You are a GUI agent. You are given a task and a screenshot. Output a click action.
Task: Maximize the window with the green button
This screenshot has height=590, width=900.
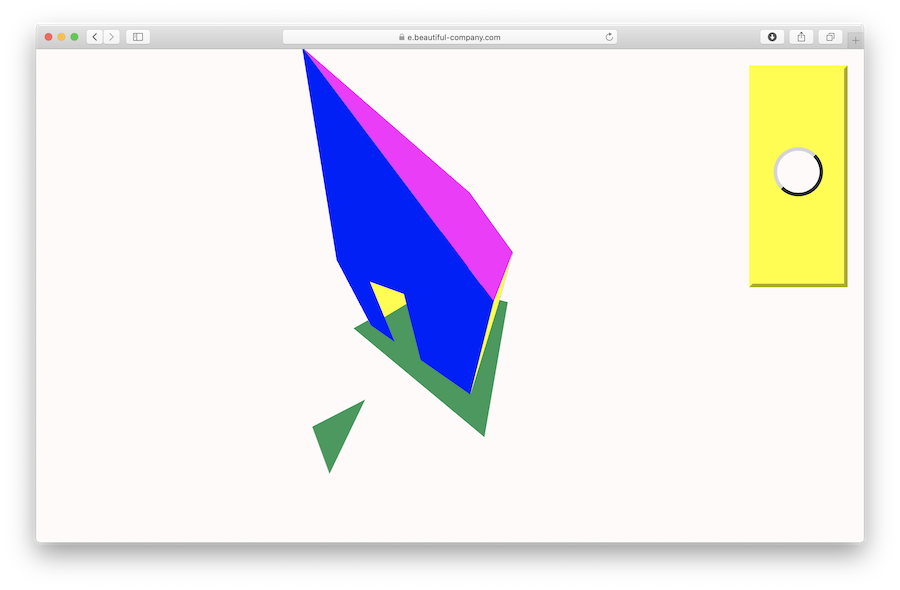tap(74, 37)
